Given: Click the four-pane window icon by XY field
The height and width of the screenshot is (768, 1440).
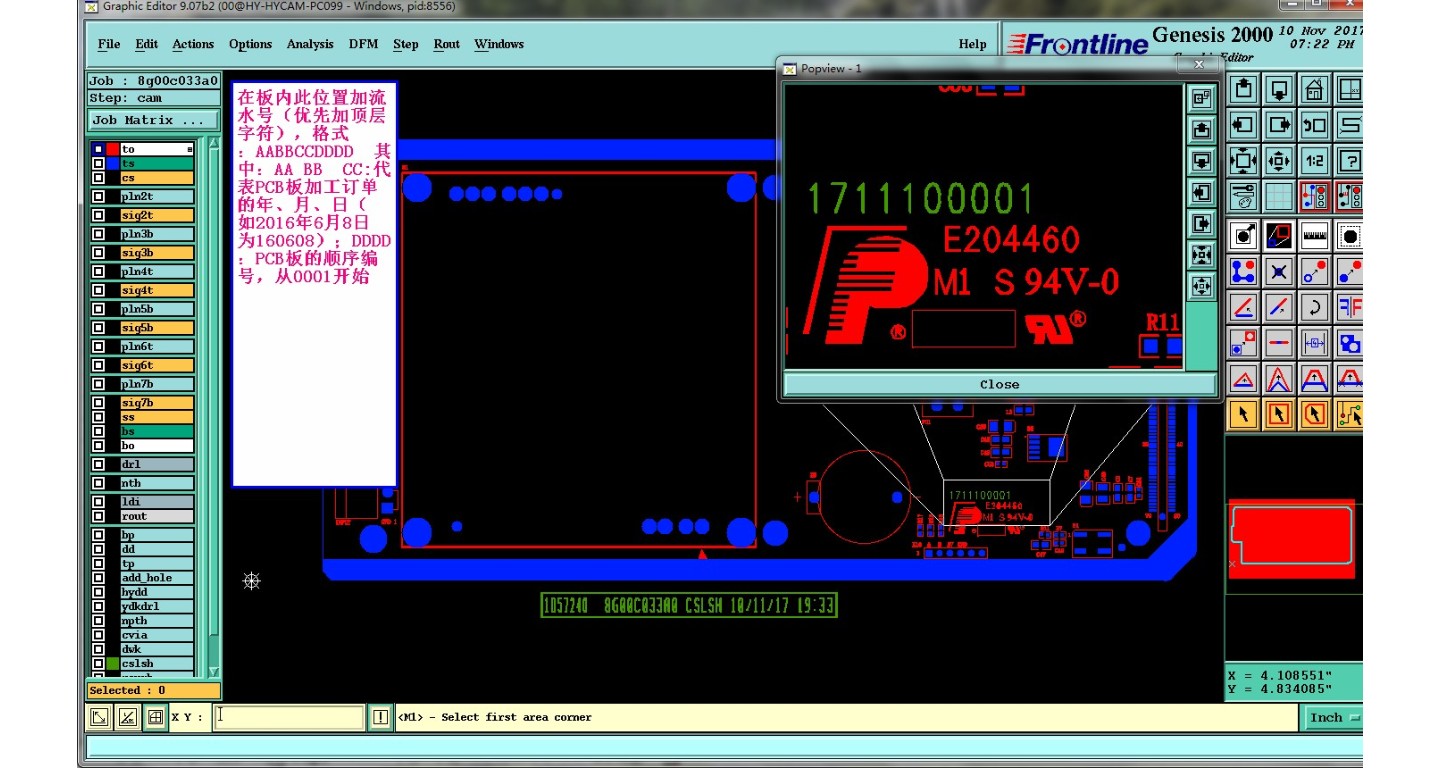Looking at the screenshot, I should point(155,717).
